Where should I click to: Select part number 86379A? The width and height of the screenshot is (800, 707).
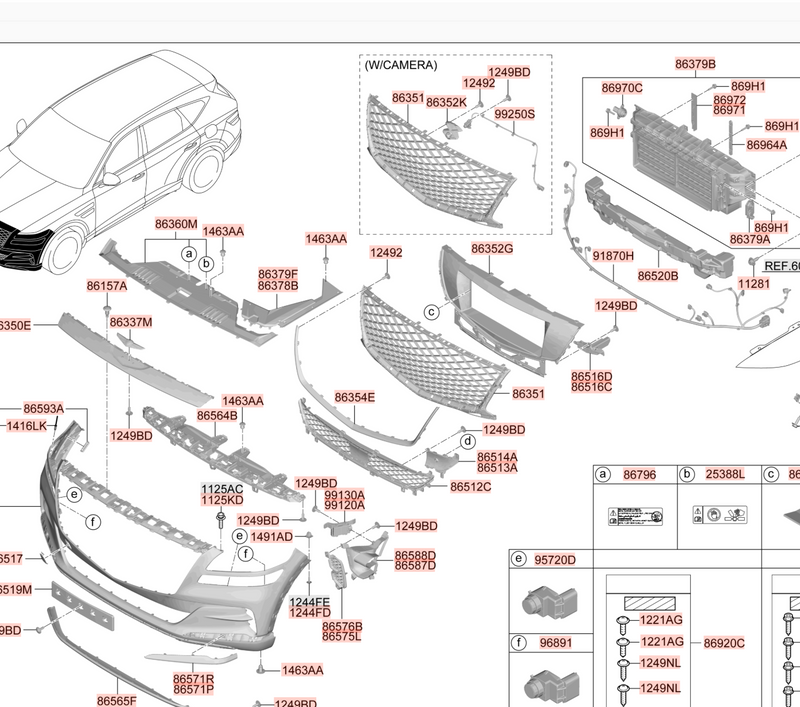(x=749, y=239)
